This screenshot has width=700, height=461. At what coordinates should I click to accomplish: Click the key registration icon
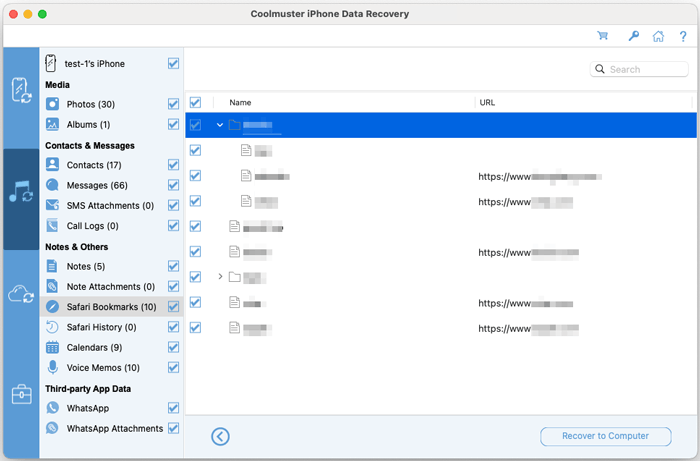pos(633,36)
